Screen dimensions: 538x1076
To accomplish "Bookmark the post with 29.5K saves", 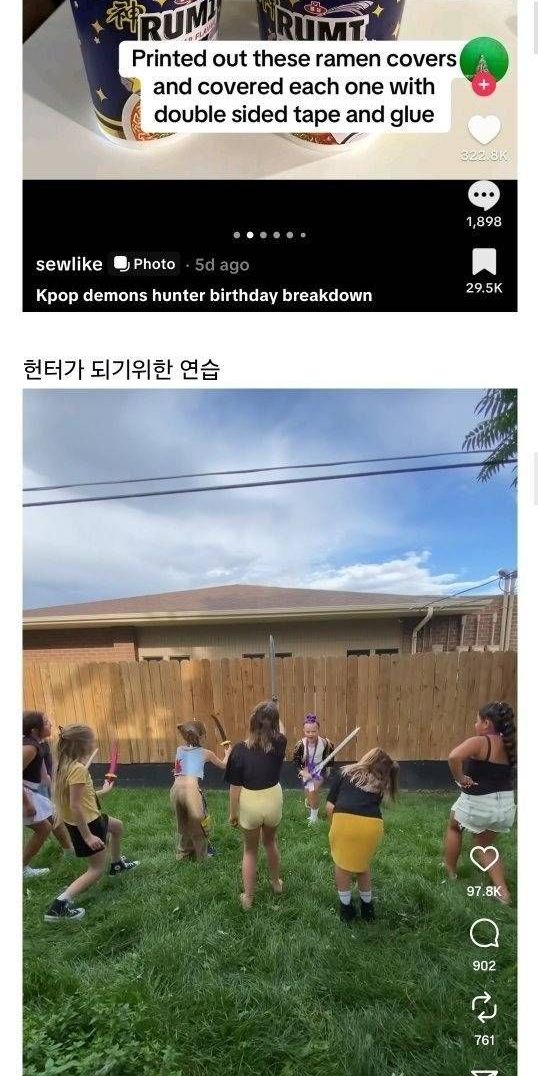I will pyautogui.click(x=484, y=263).
